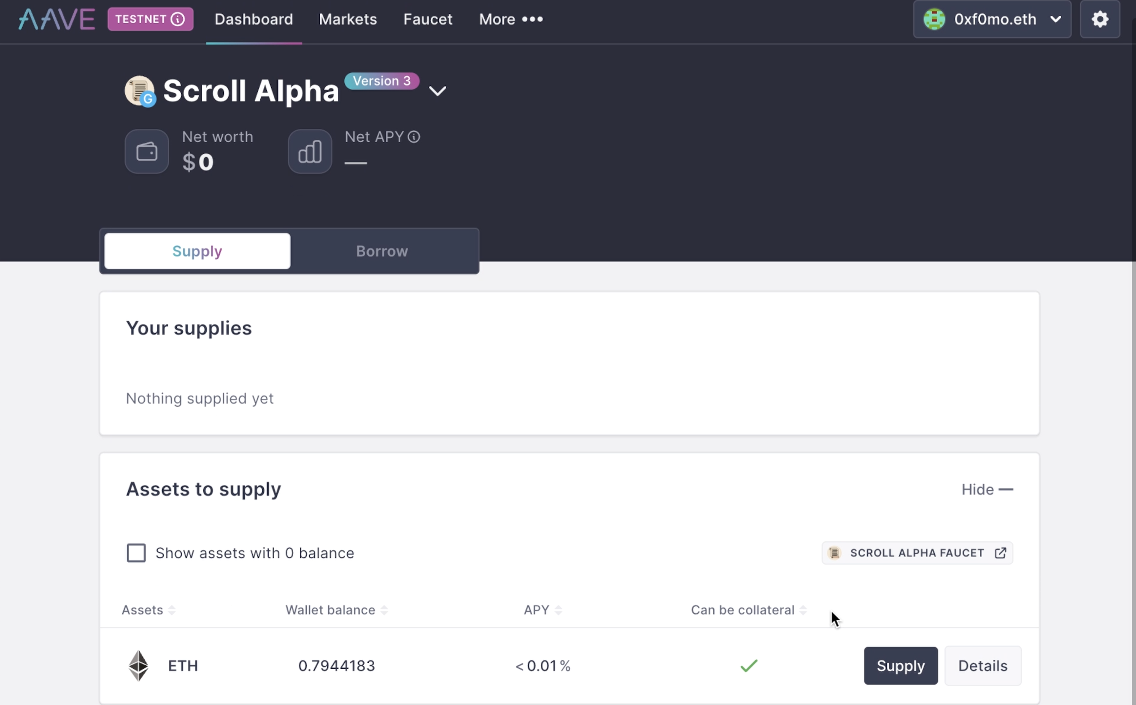Click the Net worth wallet icon
The width and height of the screenshot is (1136, 705).
147,151
